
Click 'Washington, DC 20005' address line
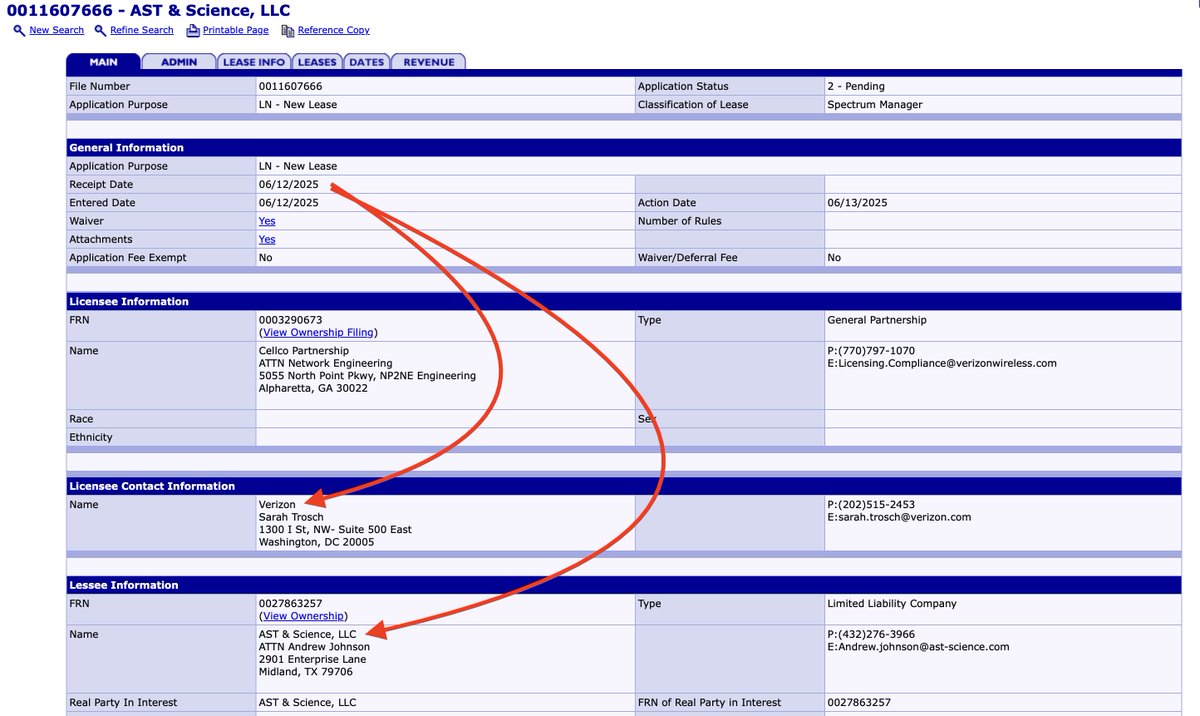point(316,542)
